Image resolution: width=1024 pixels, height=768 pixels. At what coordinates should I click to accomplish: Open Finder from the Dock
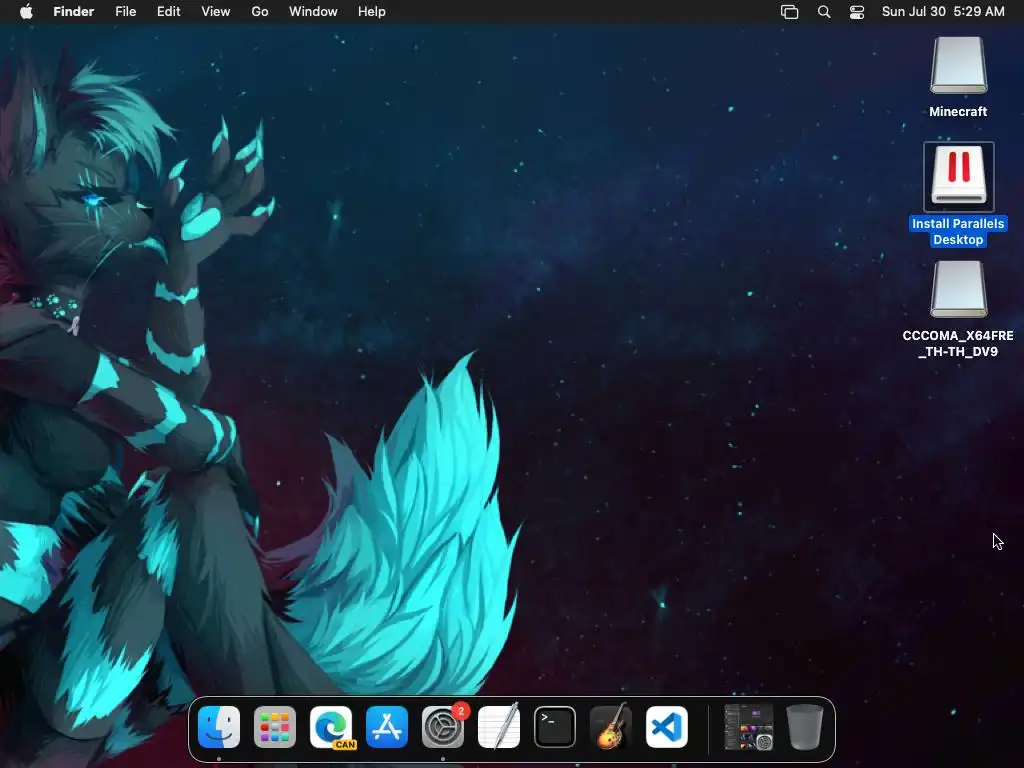pos(219,727)
